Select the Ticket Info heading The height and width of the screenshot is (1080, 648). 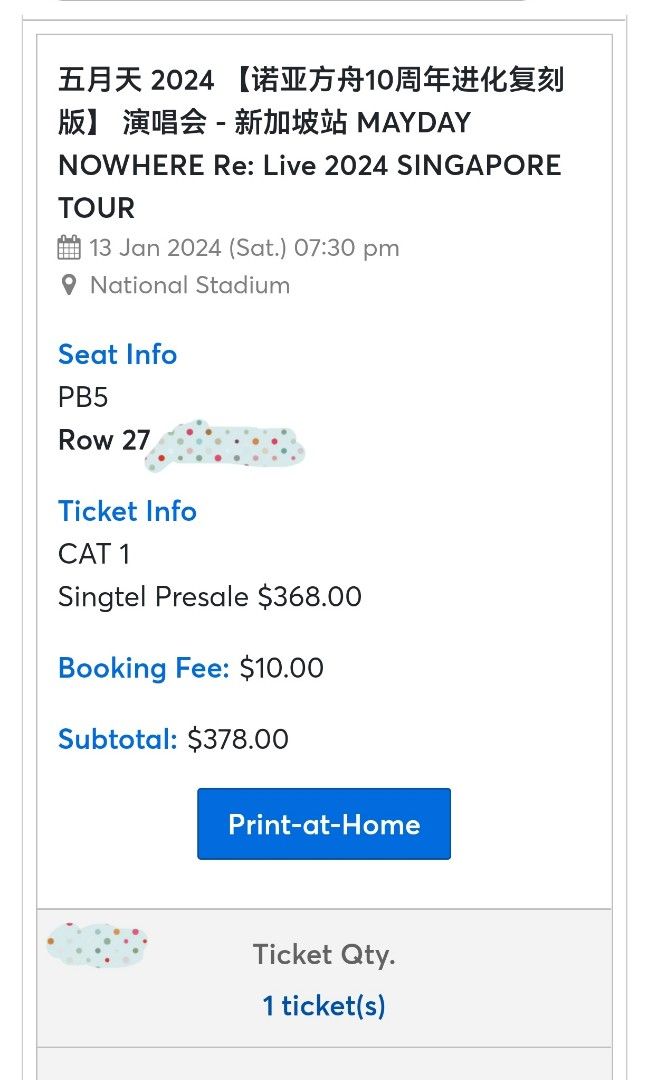coord(127,512)
